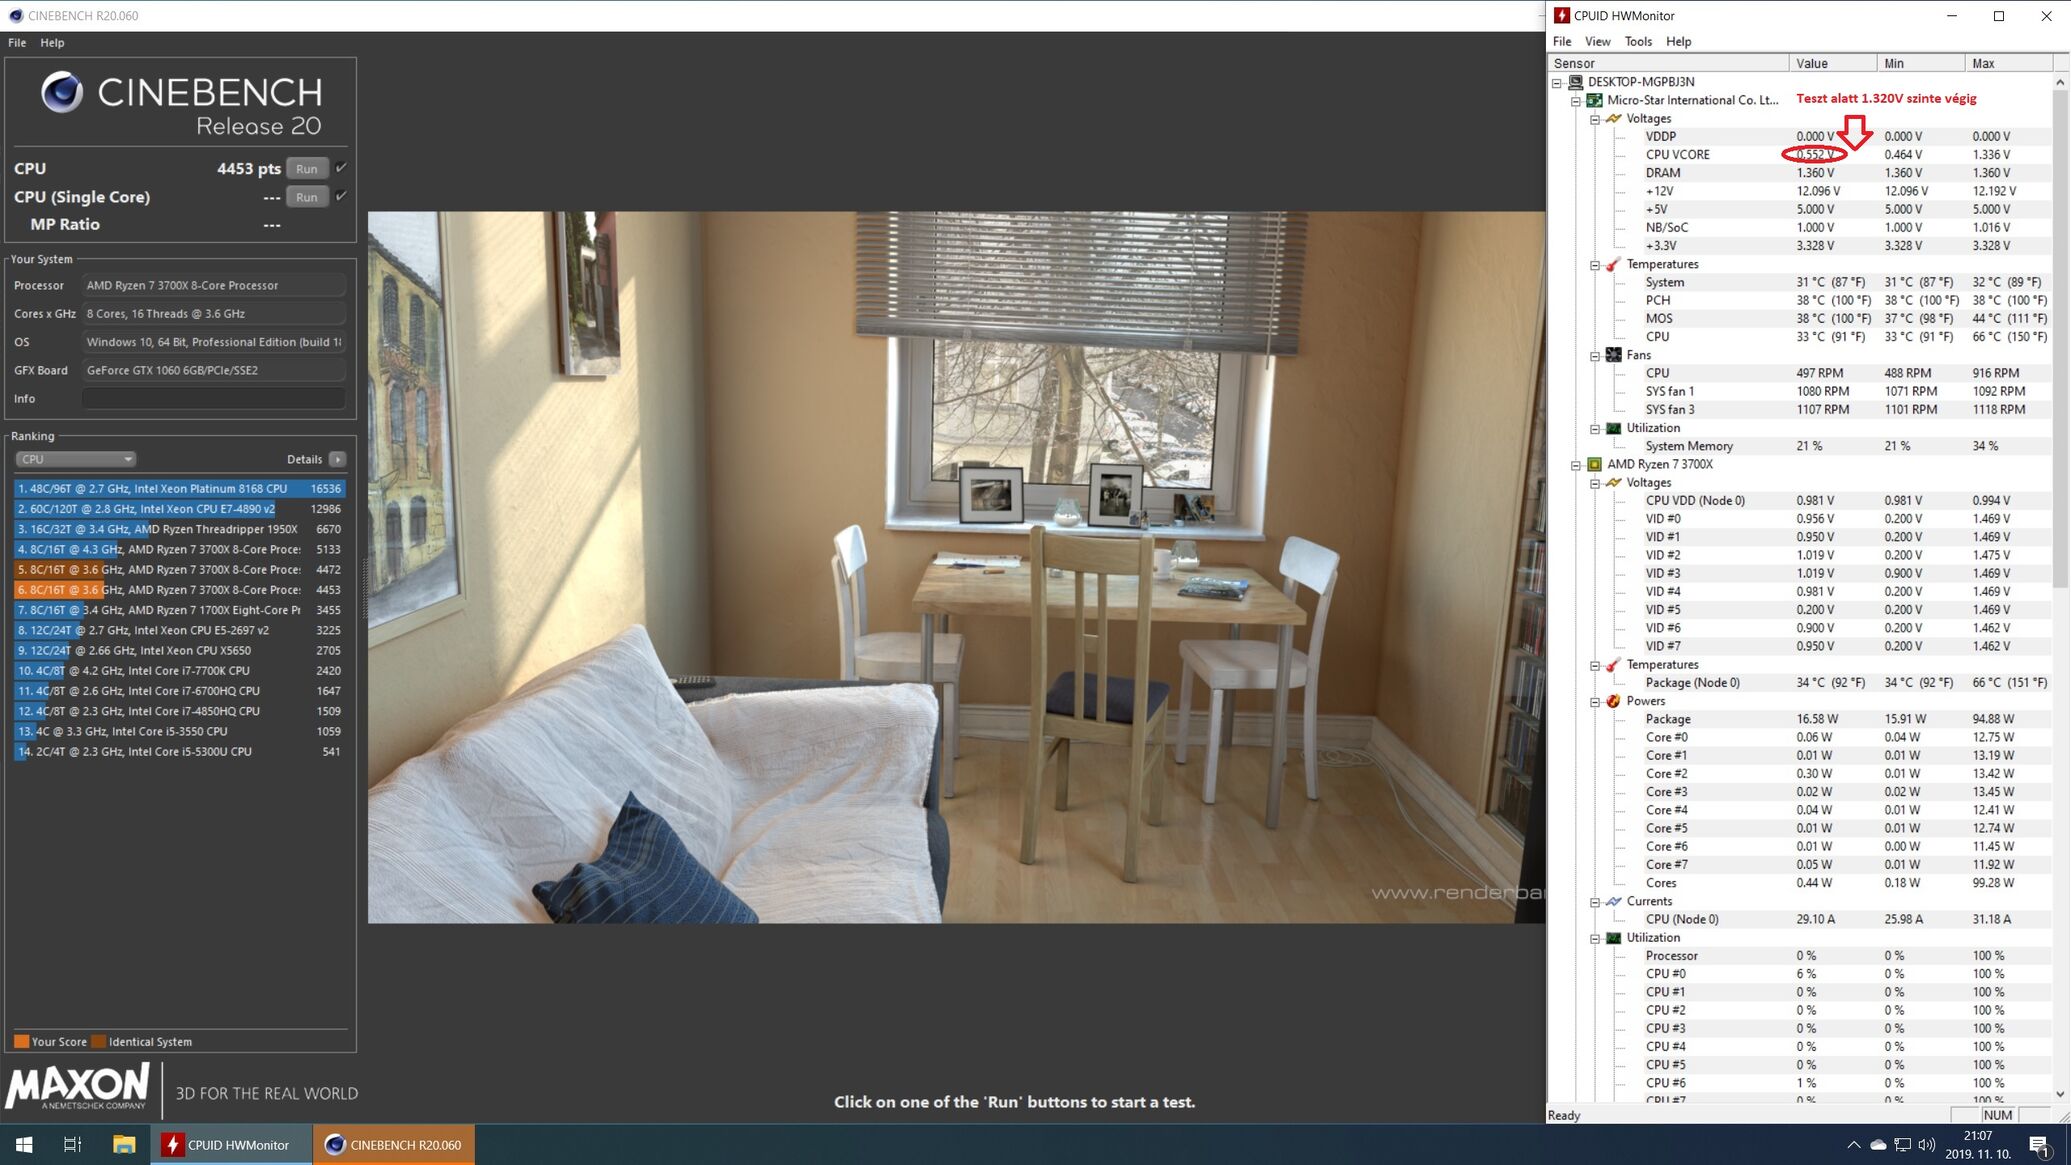Click the Sensor column header
Viewport: 2071px width, 1165px height.
pos(1669,63)
